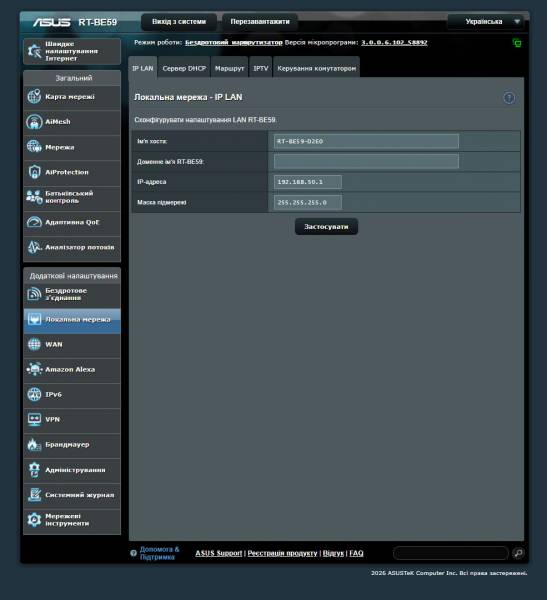The height and width of the screenshot is (600, 547).
Task: Open the FAQ link
Action: pos(356,553)
